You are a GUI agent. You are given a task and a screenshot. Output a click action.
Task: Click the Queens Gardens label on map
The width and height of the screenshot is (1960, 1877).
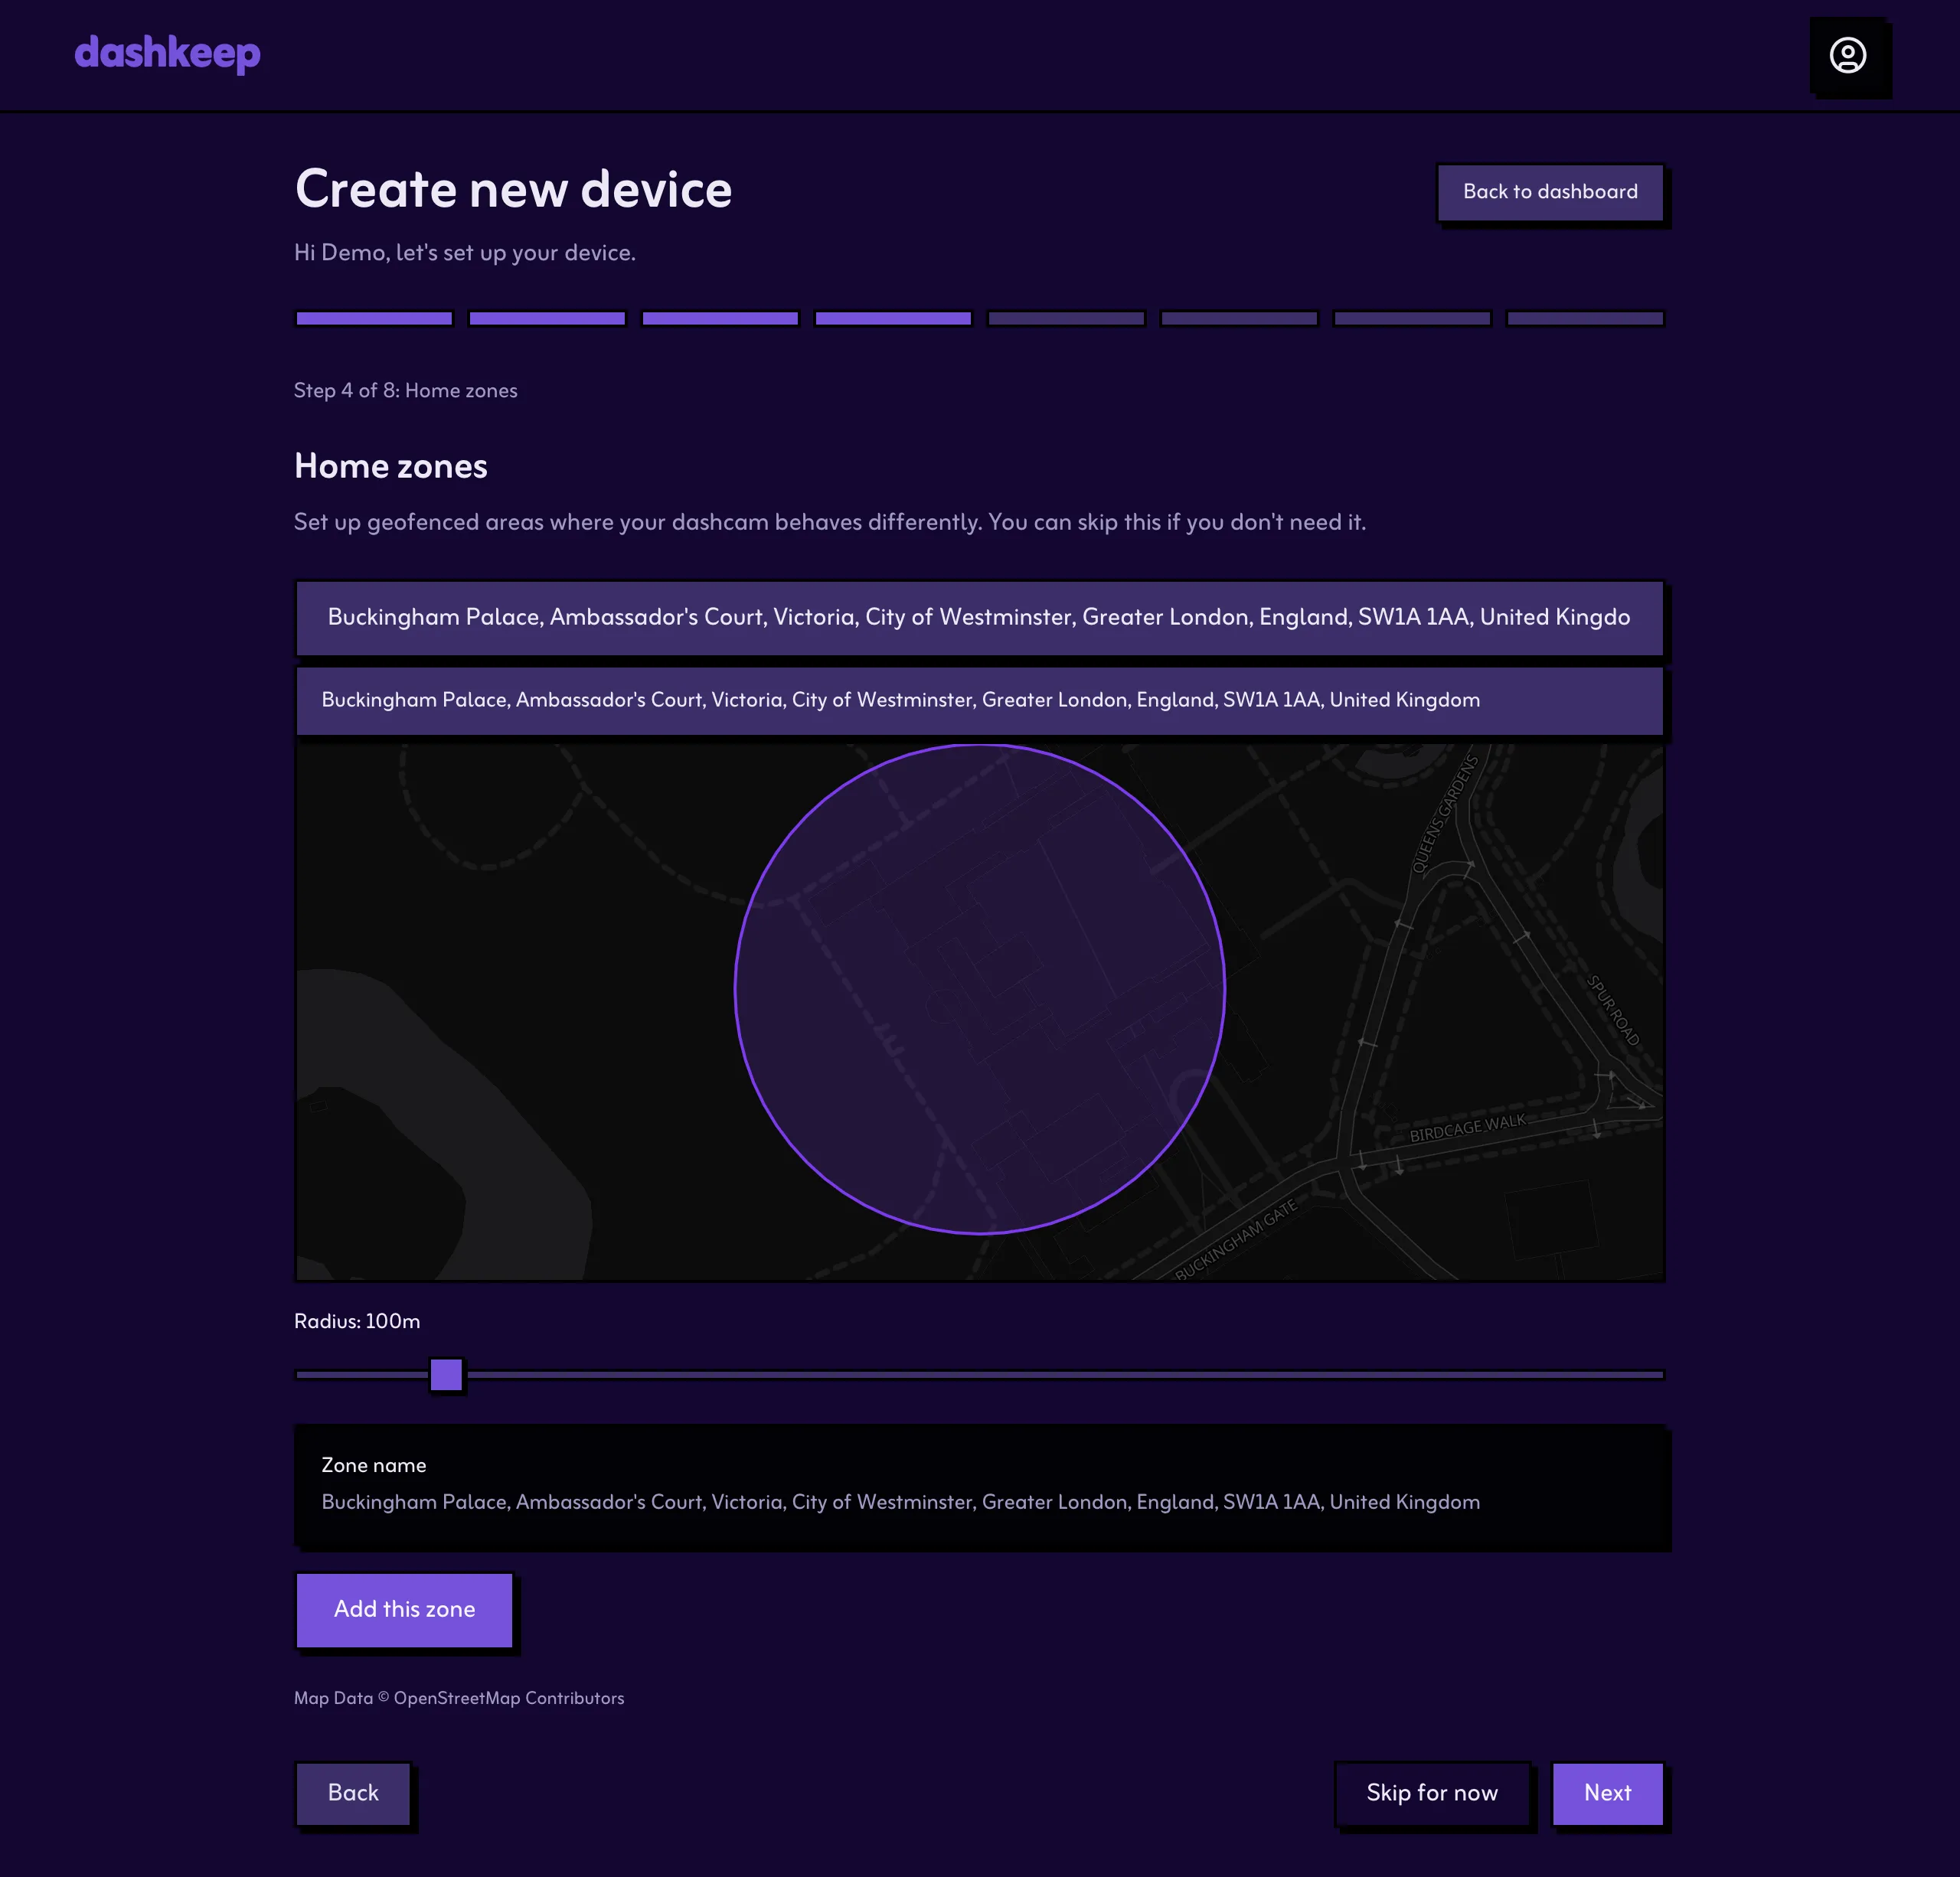click(1444, 815)
